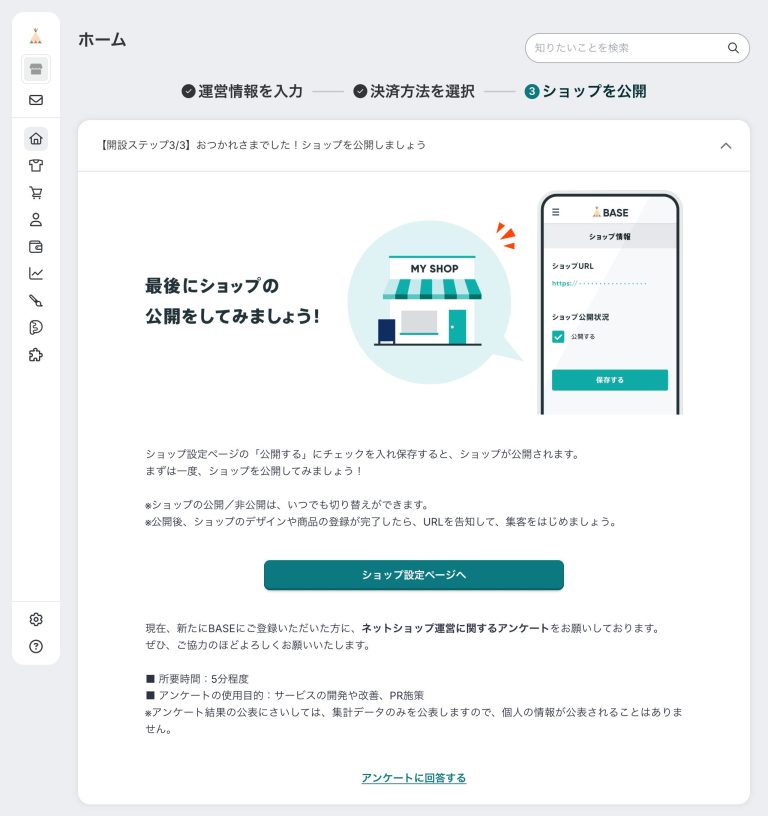Open analytics line chart icon

(x=36, y=274)
